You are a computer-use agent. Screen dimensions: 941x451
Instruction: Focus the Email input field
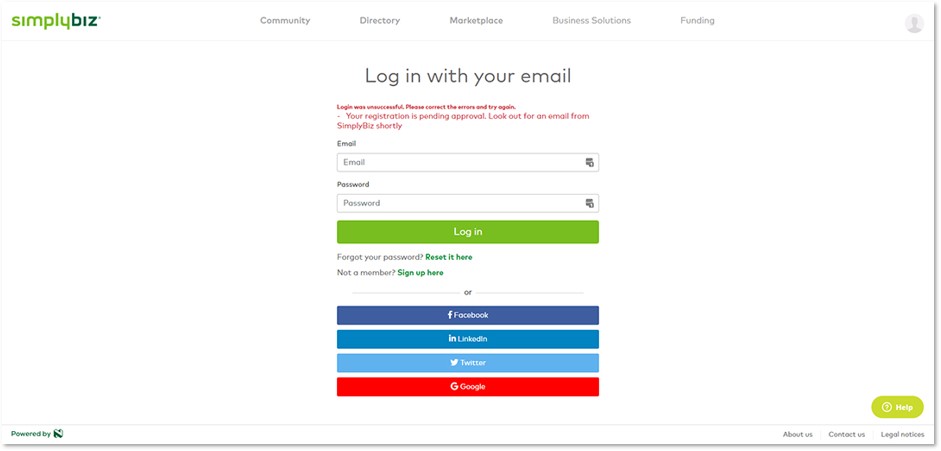click(460, 162)
